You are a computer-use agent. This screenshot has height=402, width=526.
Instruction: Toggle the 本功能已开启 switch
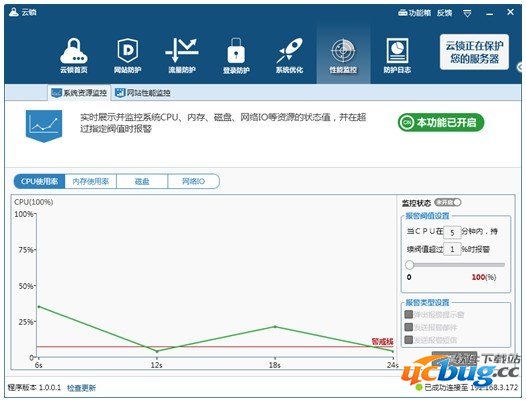click(x=441, y=122)
